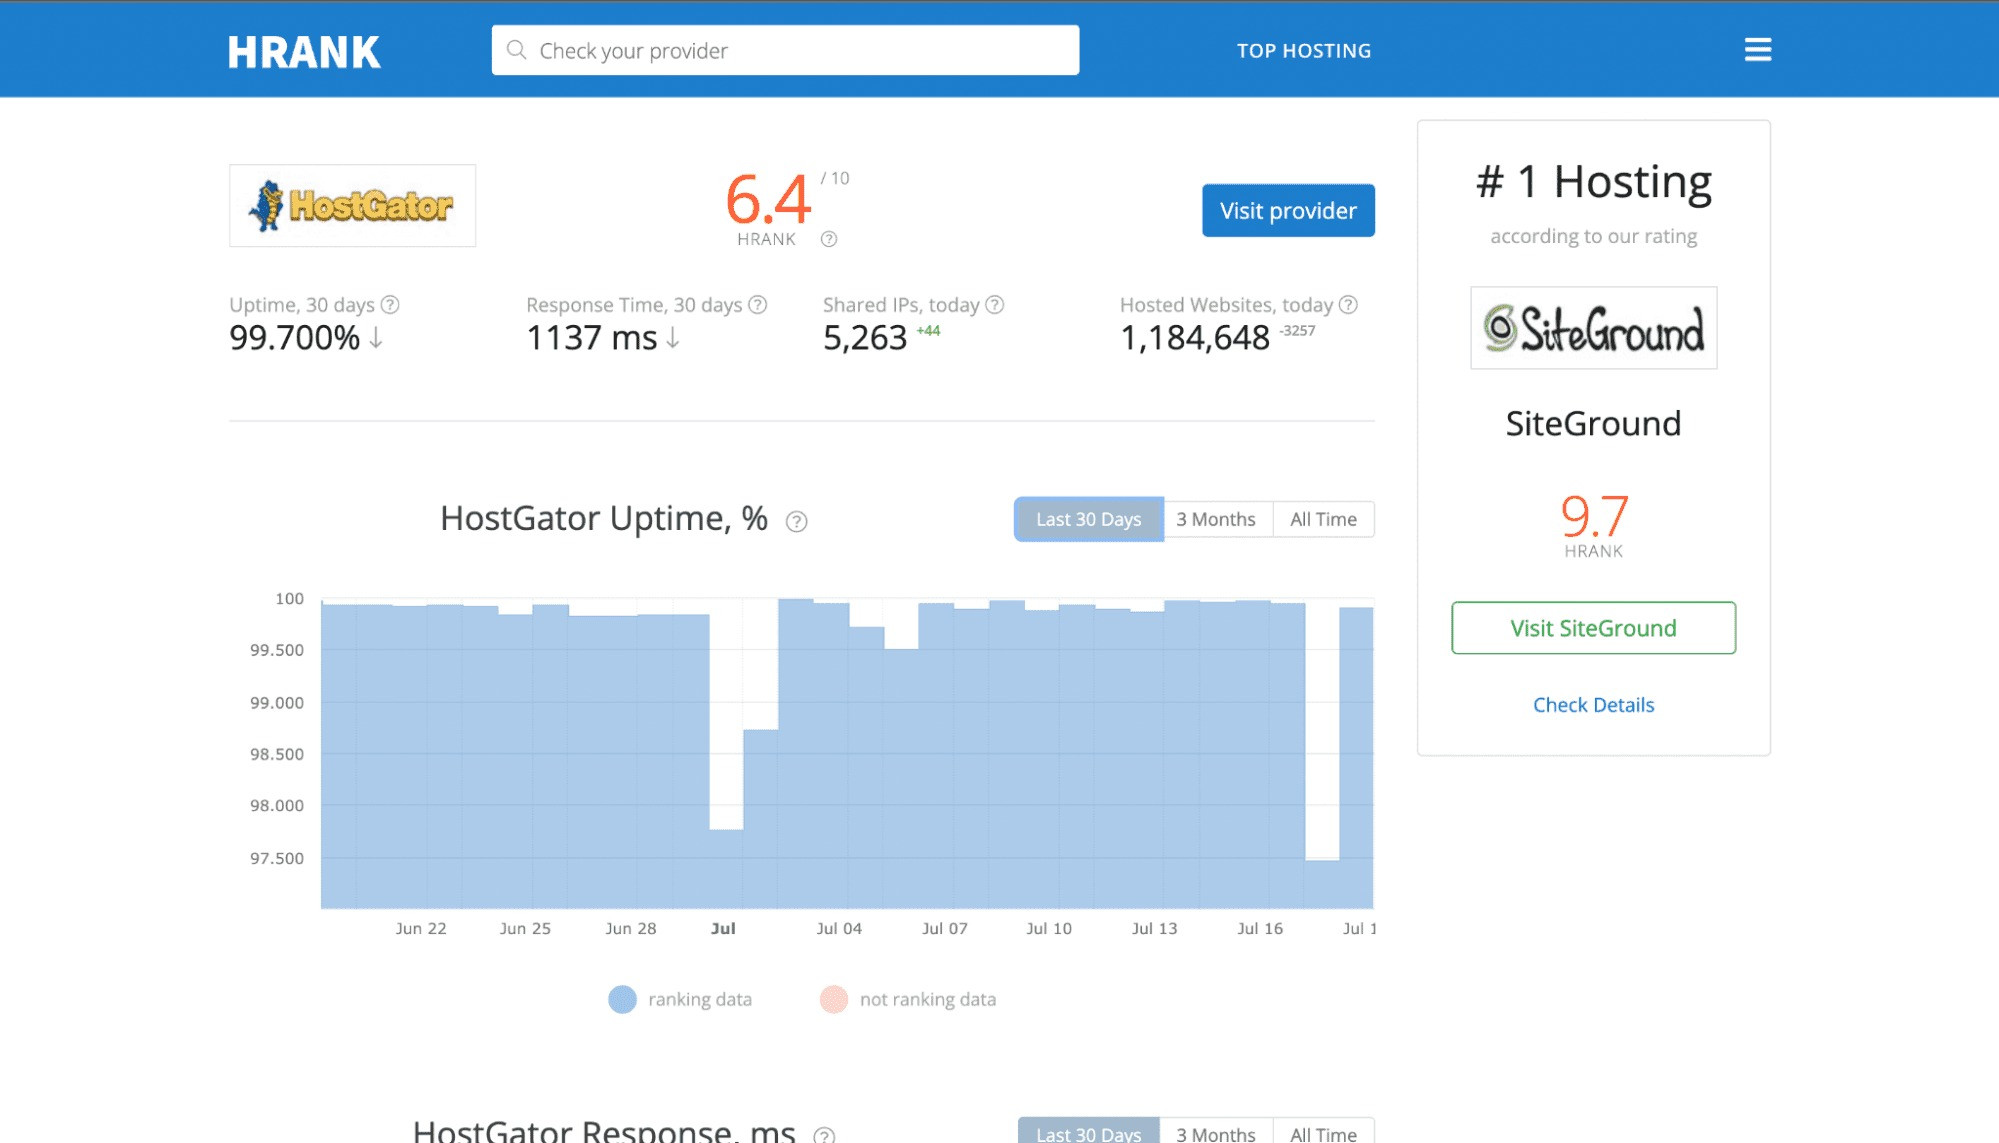Click the HostGator Uptime chart help icon

click(796, 521)
